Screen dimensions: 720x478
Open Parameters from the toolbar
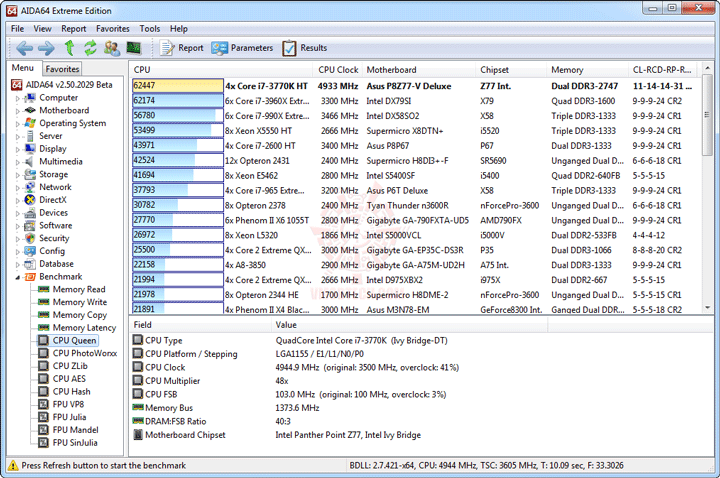(x=242, y=48)
